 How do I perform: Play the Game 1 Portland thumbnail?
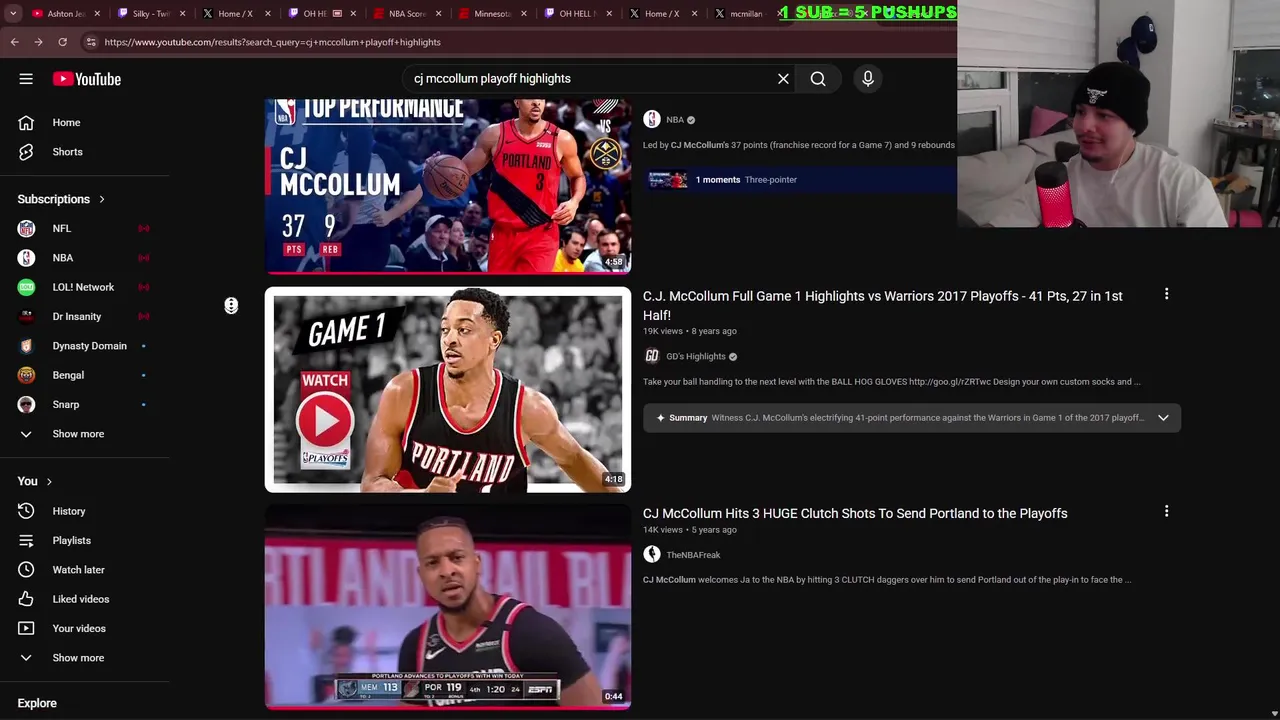tap(448, 390)
